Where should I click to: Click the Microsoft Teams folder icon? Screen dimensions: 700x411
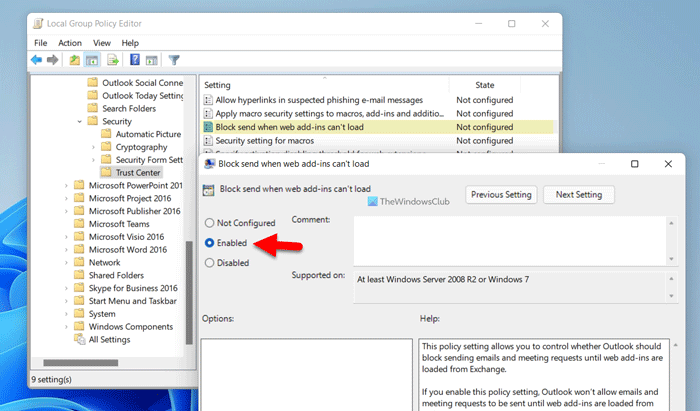pos(79,224)
